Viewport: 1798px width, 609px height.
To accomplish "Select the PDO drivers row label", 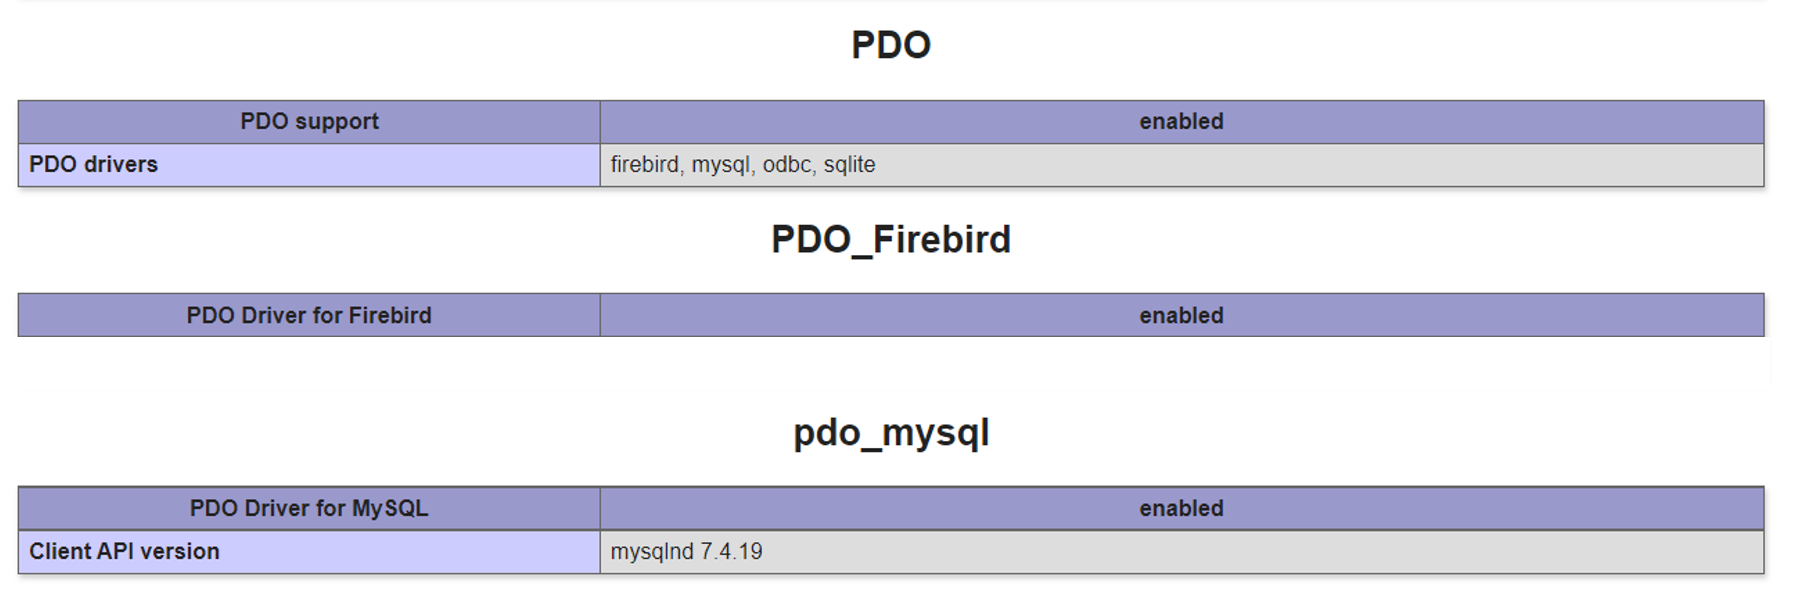I will point(309,165).
